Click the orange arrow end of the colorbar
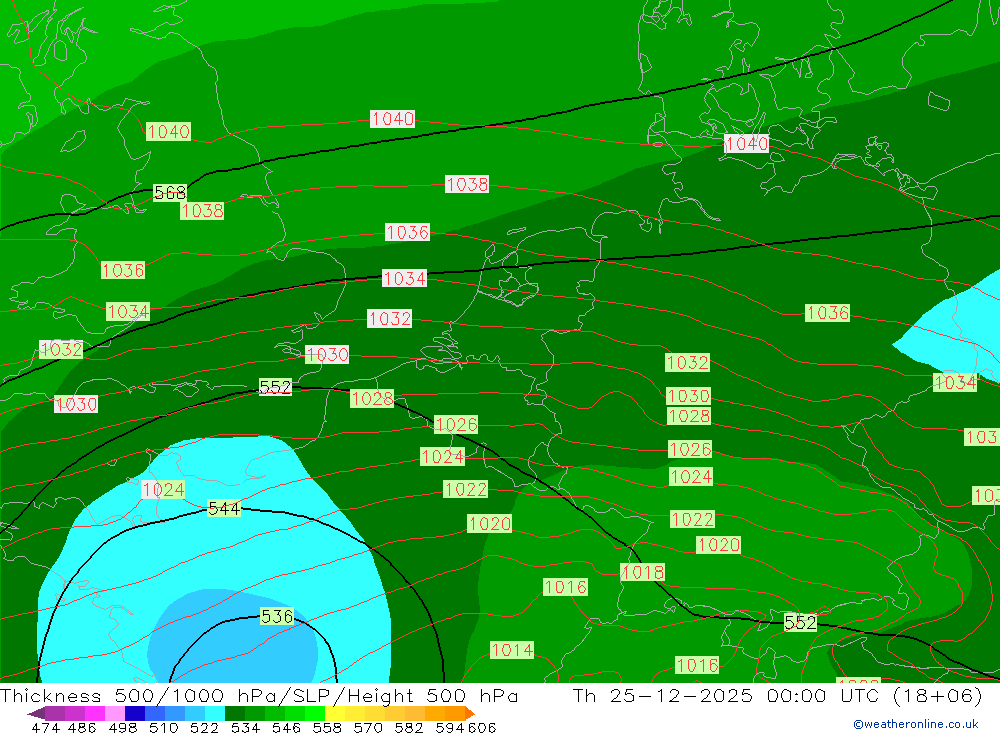1000x733 pixels. 470,713
